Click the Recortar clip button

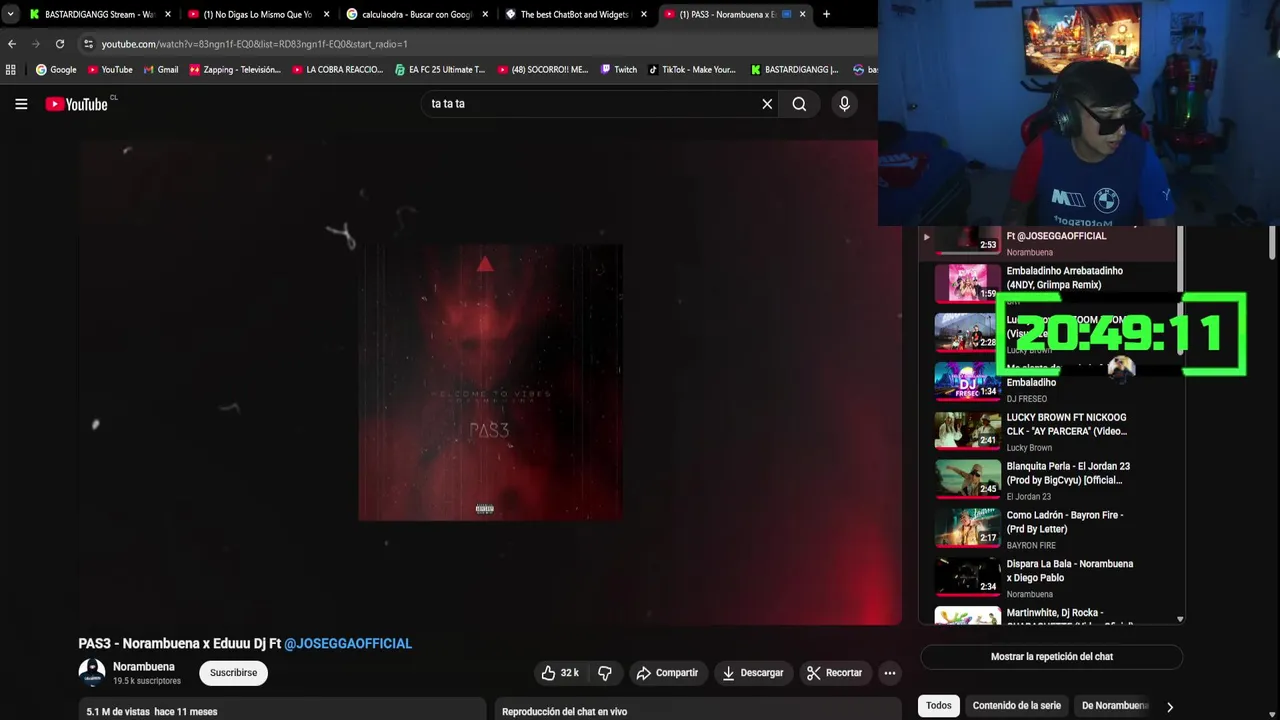point(834,673)
